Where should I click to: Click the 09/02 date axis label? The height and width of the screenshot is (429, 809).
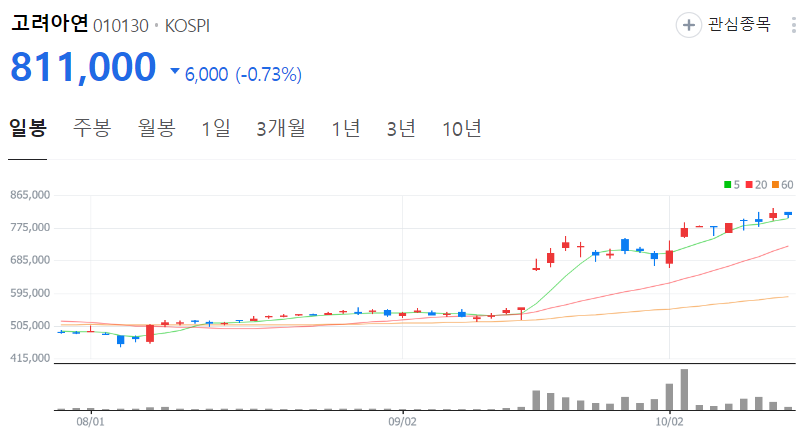click(402, 422)
